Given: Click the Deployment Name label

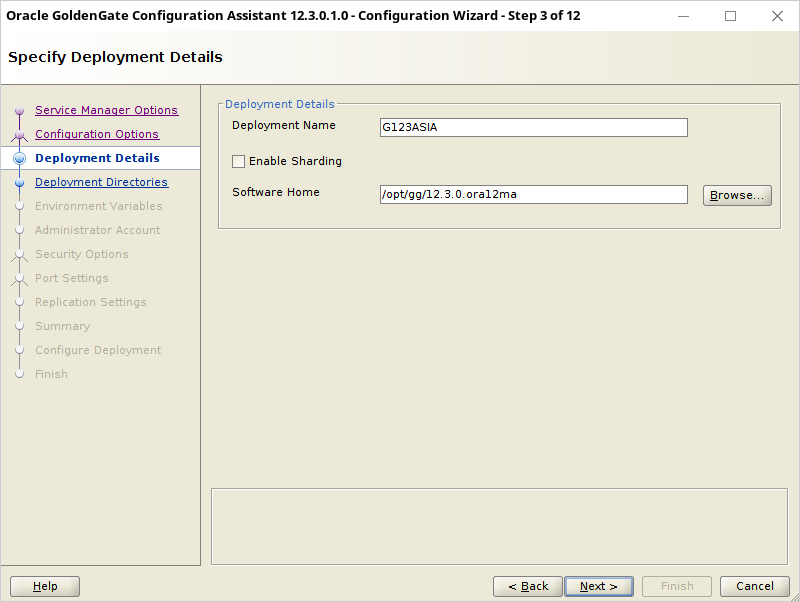Looking at the screenshot, I should (284, 125).
